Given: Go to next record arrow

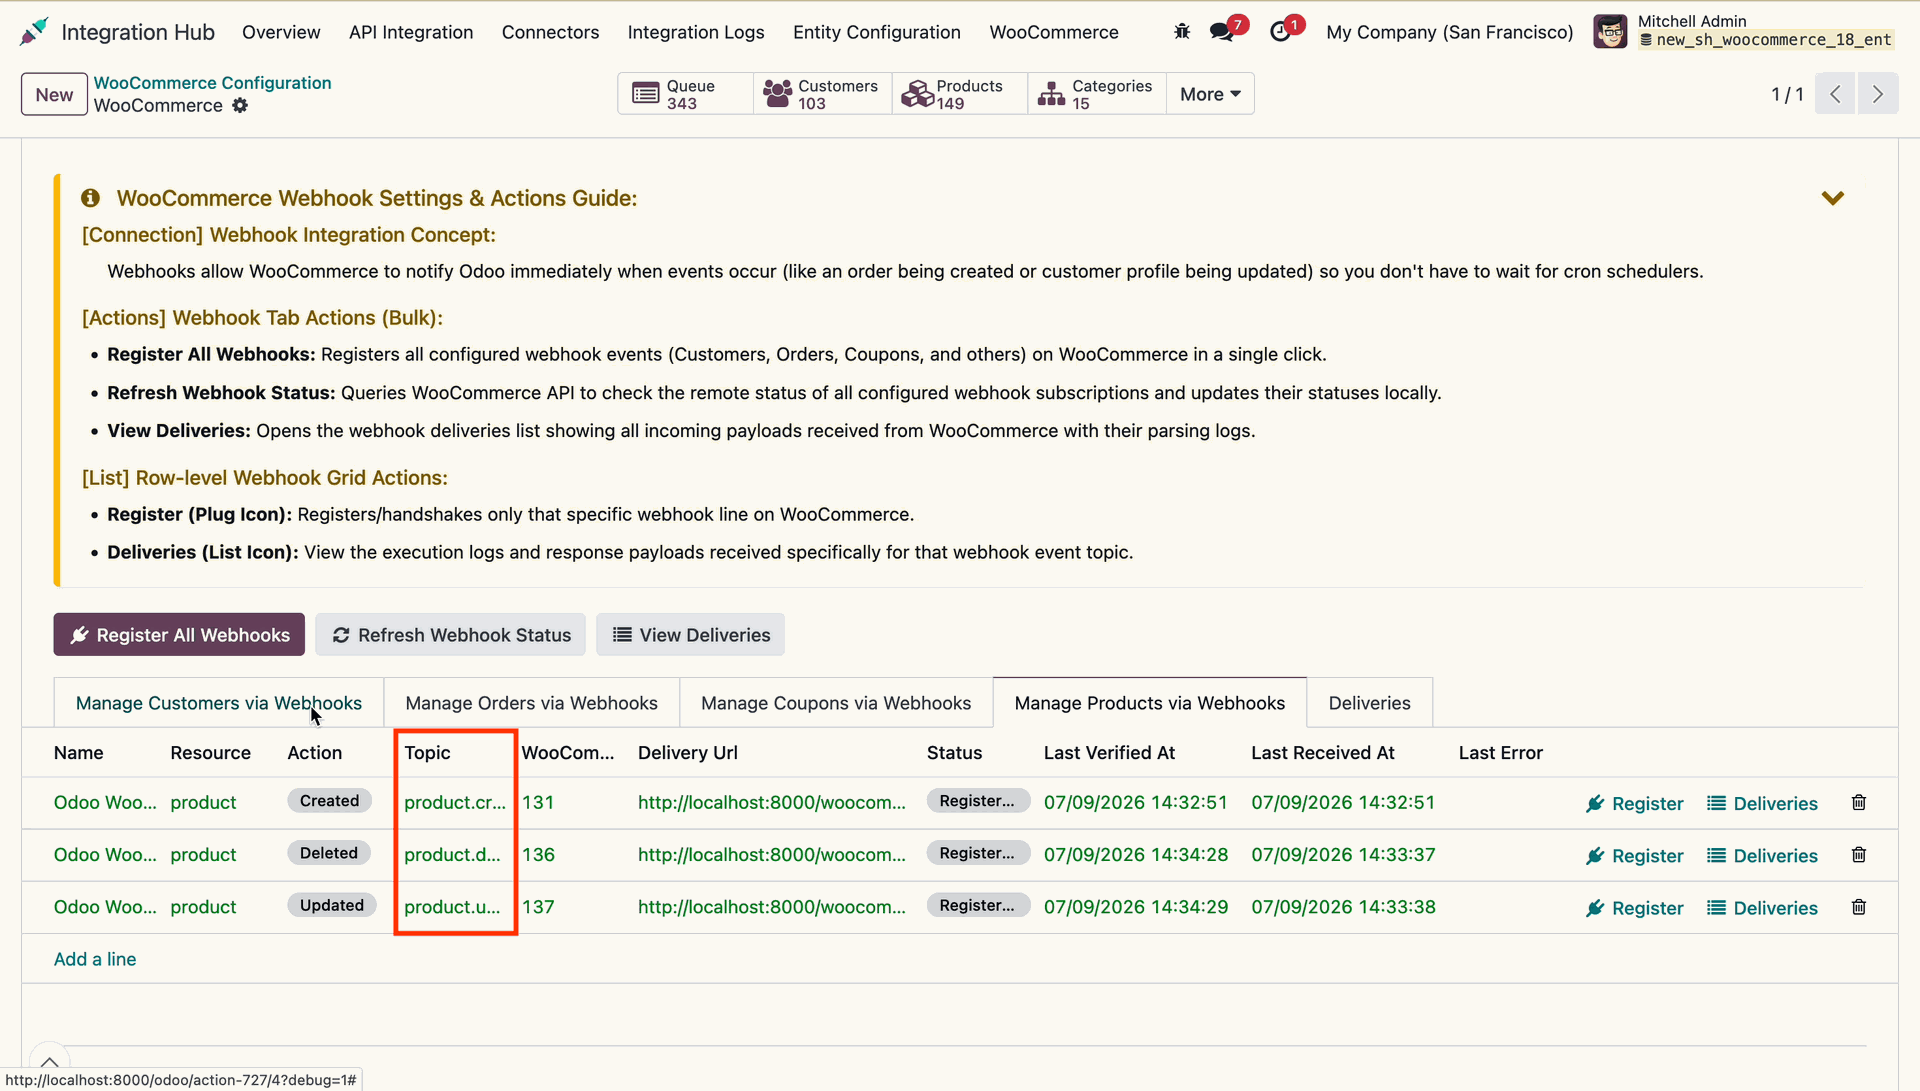Looking at the screenshot, I should tap(1878, 94).
